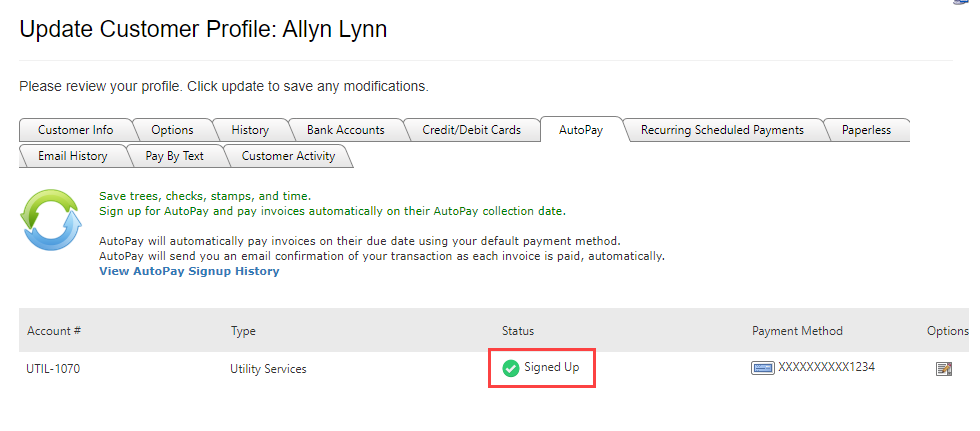
Task: Click the XXXXXXXXXX1234 payment method text
Action: (826, 367)
